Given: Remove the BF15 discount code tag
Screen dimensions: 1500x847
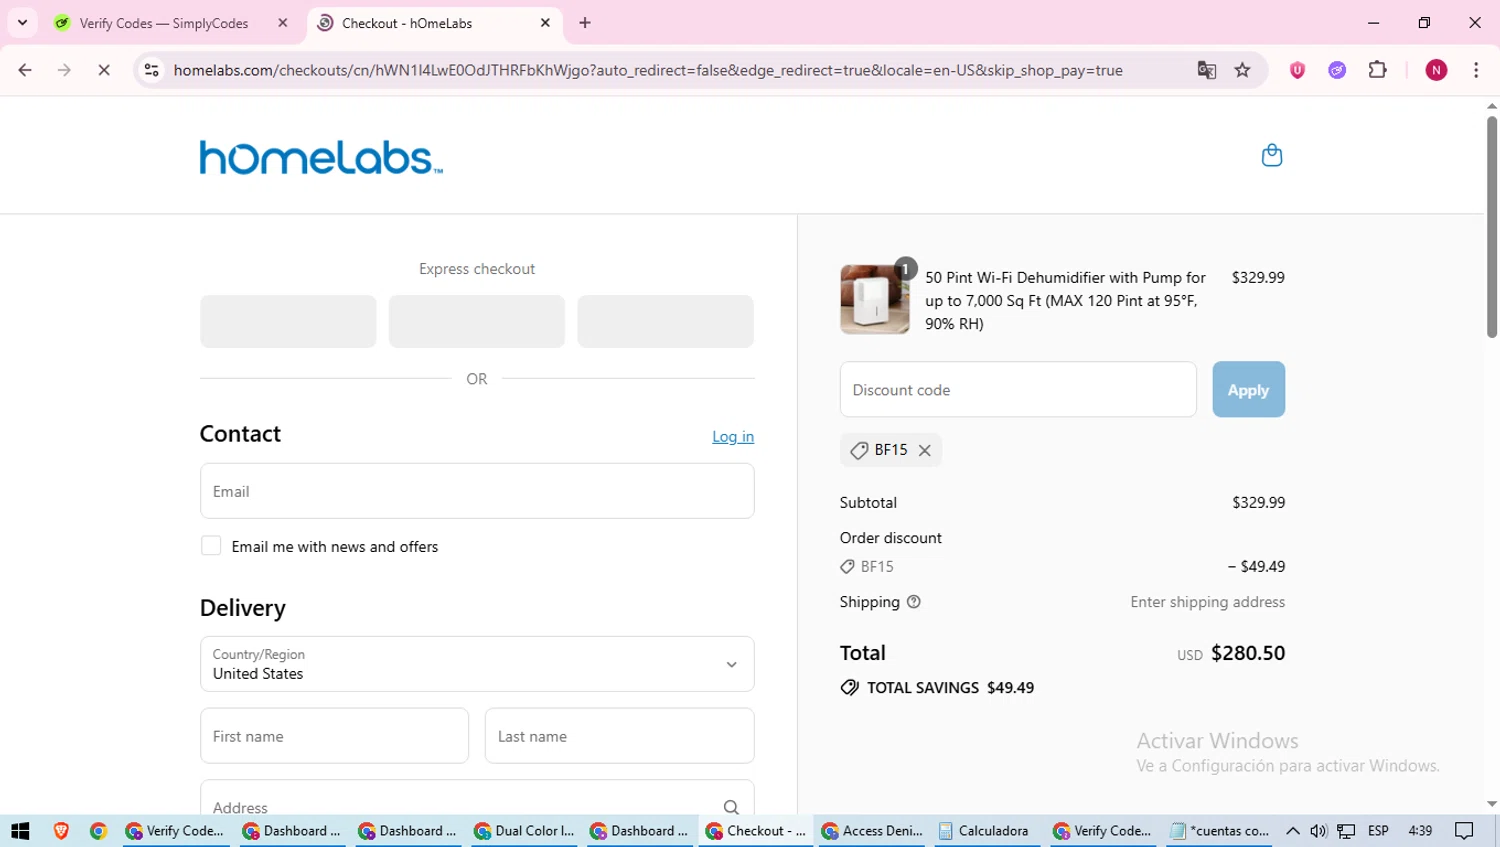Looking at the screenshot, I should pos(925,450).
